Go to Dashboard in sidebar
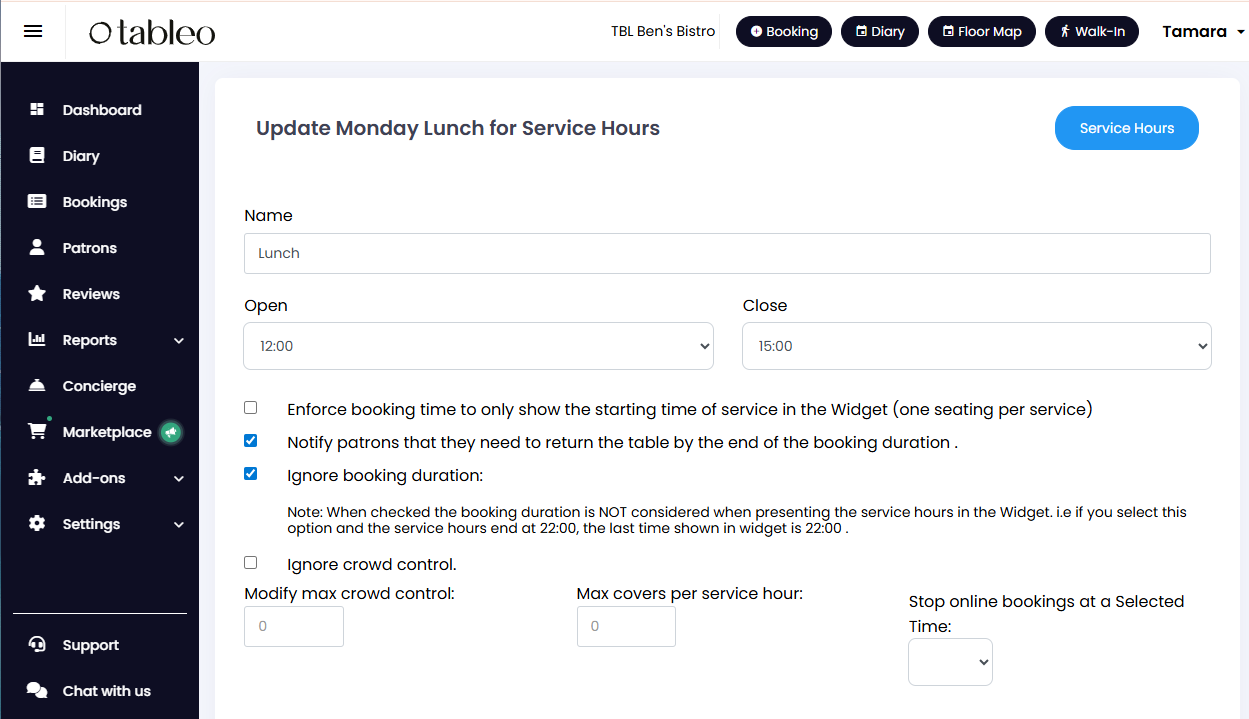 [x=102, y=110]
